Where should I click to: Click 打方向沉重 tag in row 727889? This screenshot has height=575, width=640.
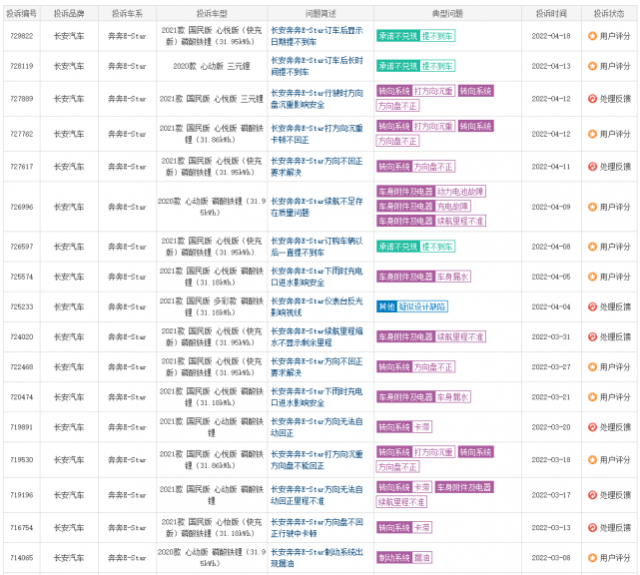433,91
